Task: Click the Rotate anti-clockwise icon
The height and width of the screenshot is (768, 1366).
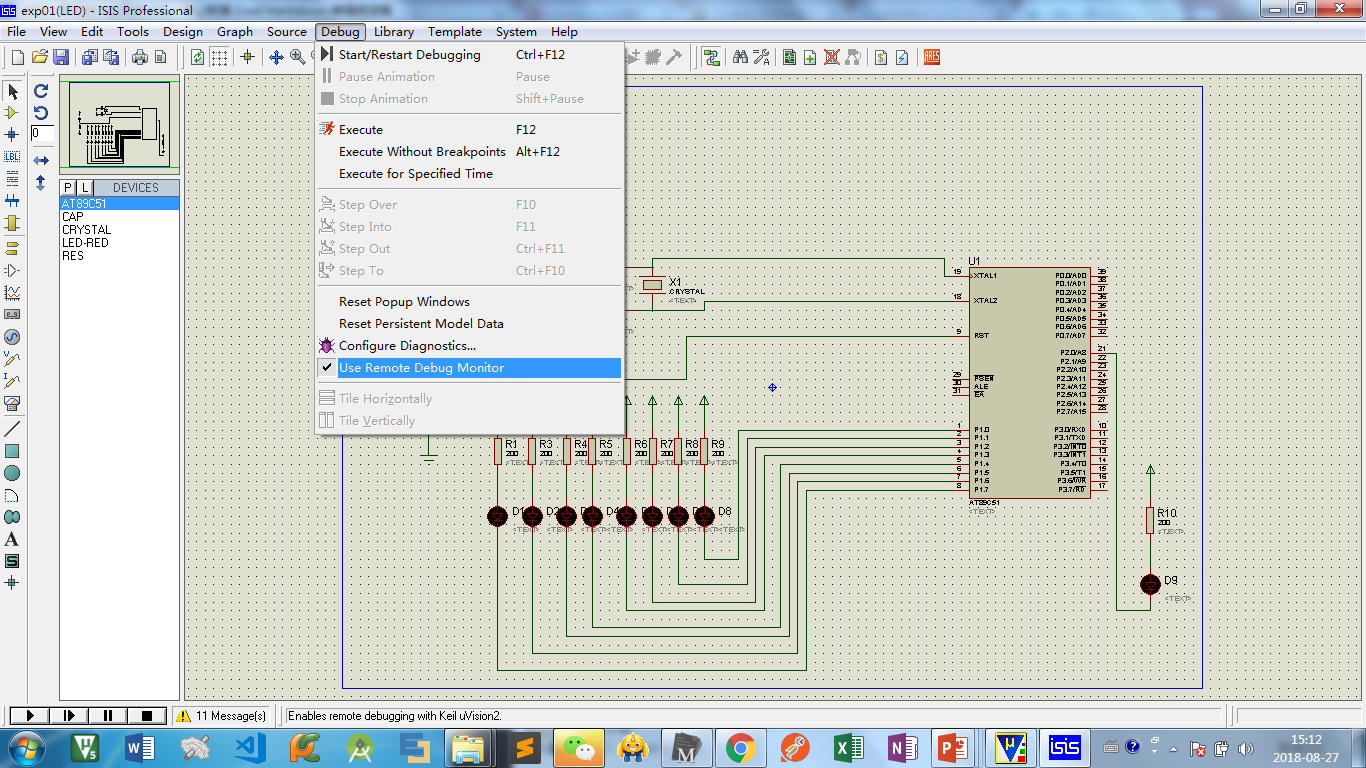Action: (41, 112)
